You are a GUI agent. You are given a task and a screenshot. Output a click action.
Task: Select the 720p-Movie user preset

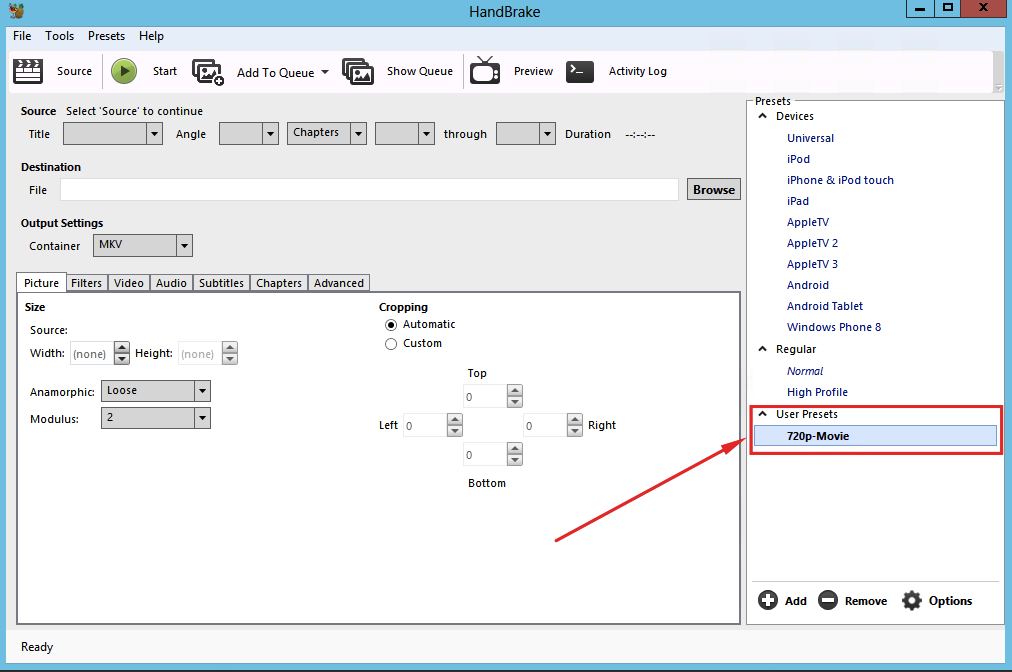[x=875, y=436]
